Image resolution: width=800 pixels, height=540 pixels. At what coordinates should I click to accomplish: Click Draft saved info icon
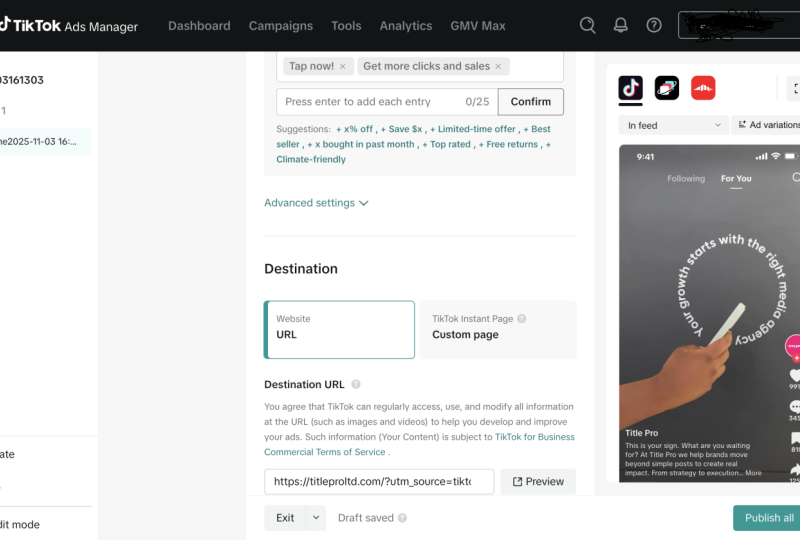tap(402, 518)
